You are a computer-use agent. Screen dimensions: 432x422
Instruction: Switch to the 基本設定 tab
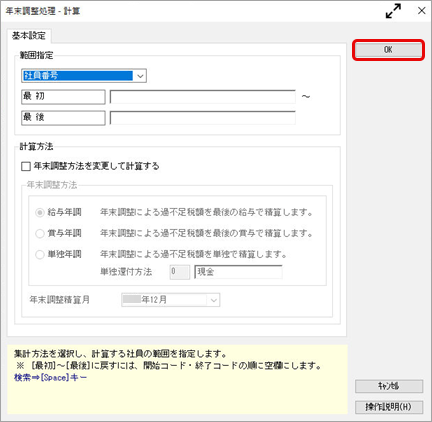[x=29, y=36]
